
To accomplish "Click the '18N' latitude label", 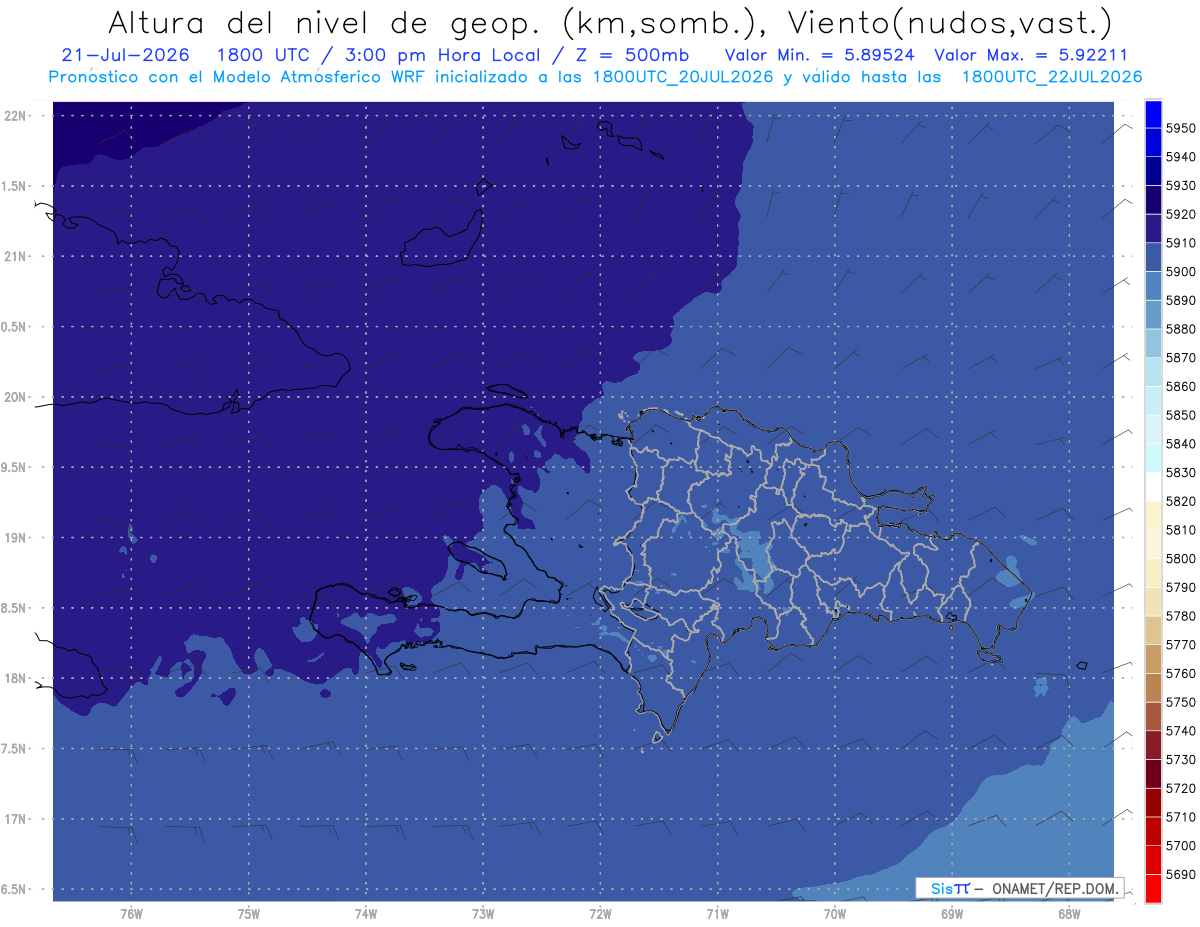I will 17,679.
